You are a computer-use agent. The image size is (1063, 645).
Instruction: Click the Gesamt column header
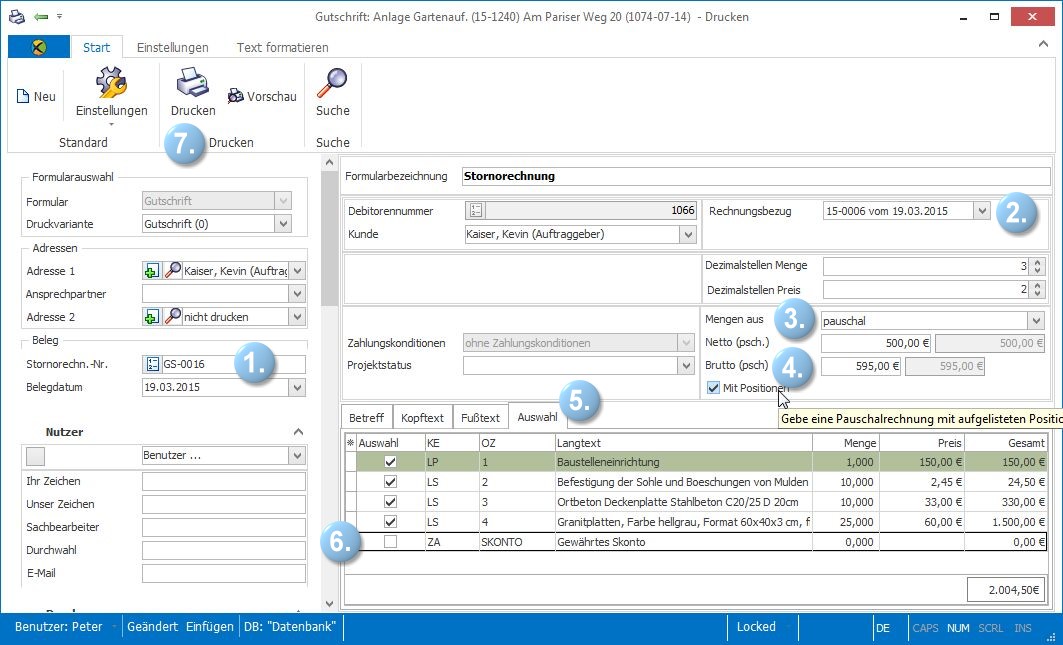1006,443
